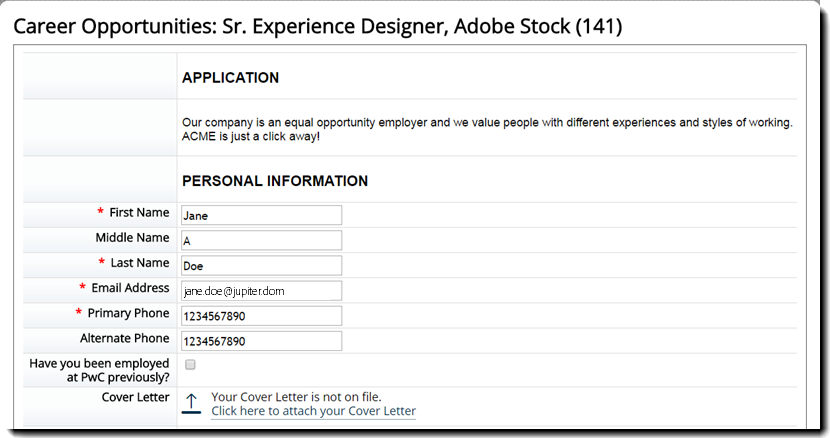Click the equal opportunity employer paragraph
The width and height of the screenshot is (830, 438).
(486, 129)
